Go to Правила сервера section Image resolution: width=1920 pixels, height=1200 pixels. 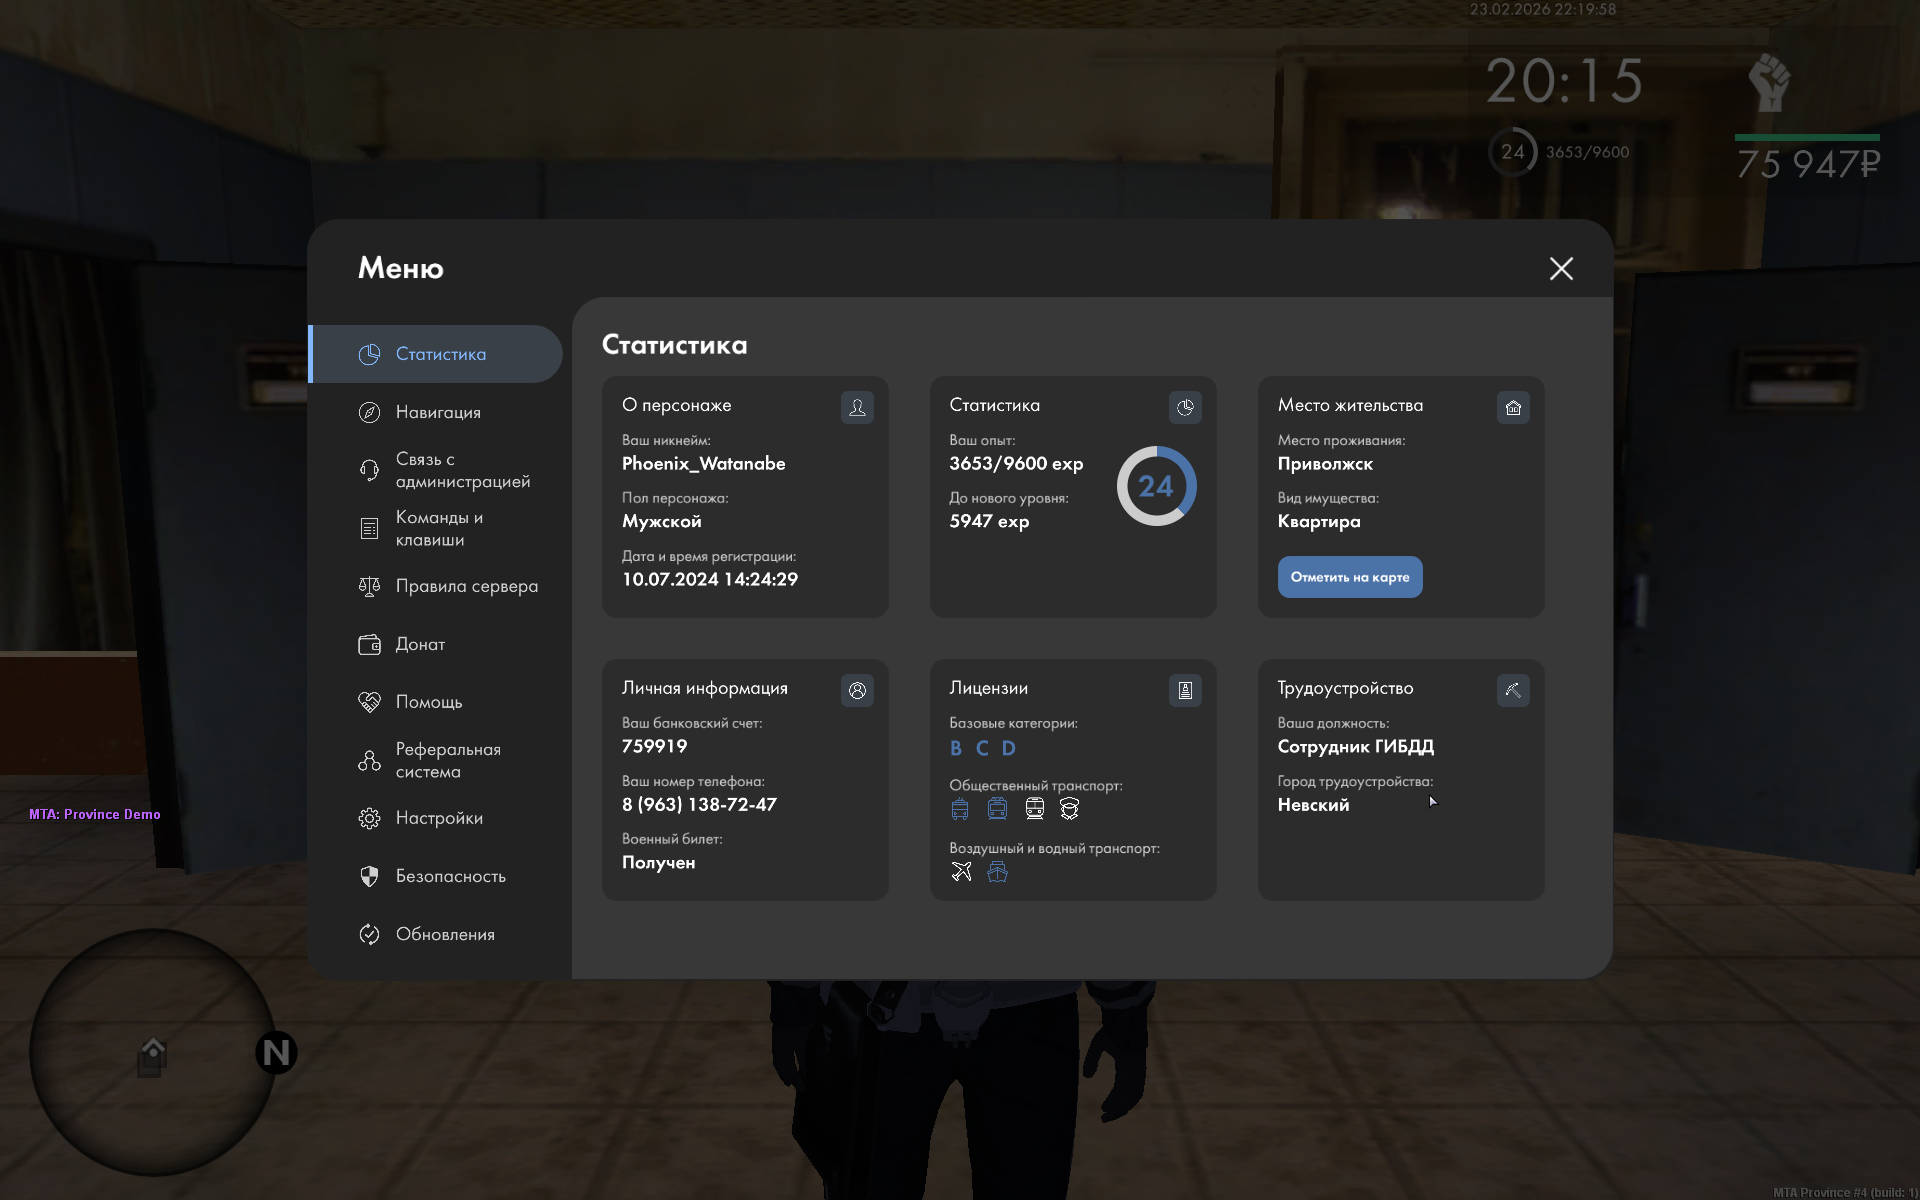(x=466, y=586)
